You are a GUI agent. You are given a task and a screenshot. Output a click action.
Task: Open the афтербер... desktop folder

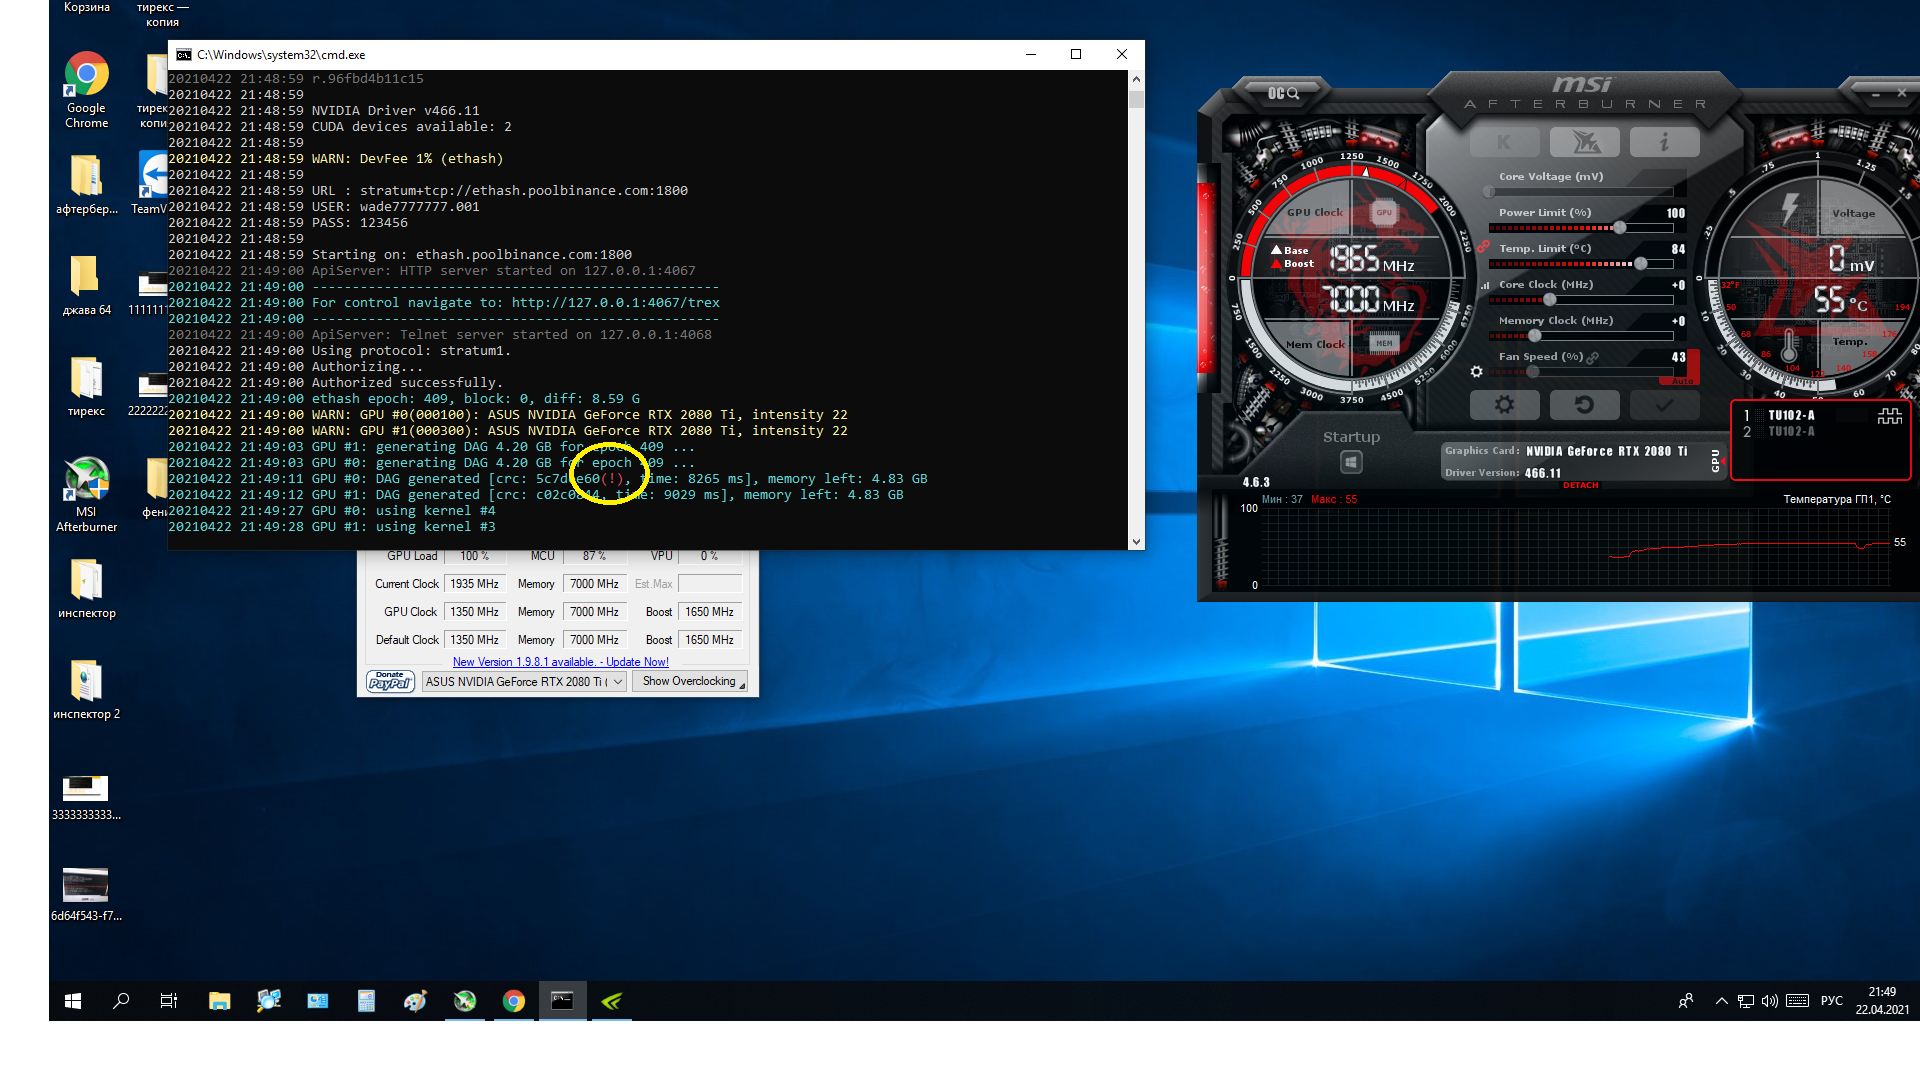86,184
